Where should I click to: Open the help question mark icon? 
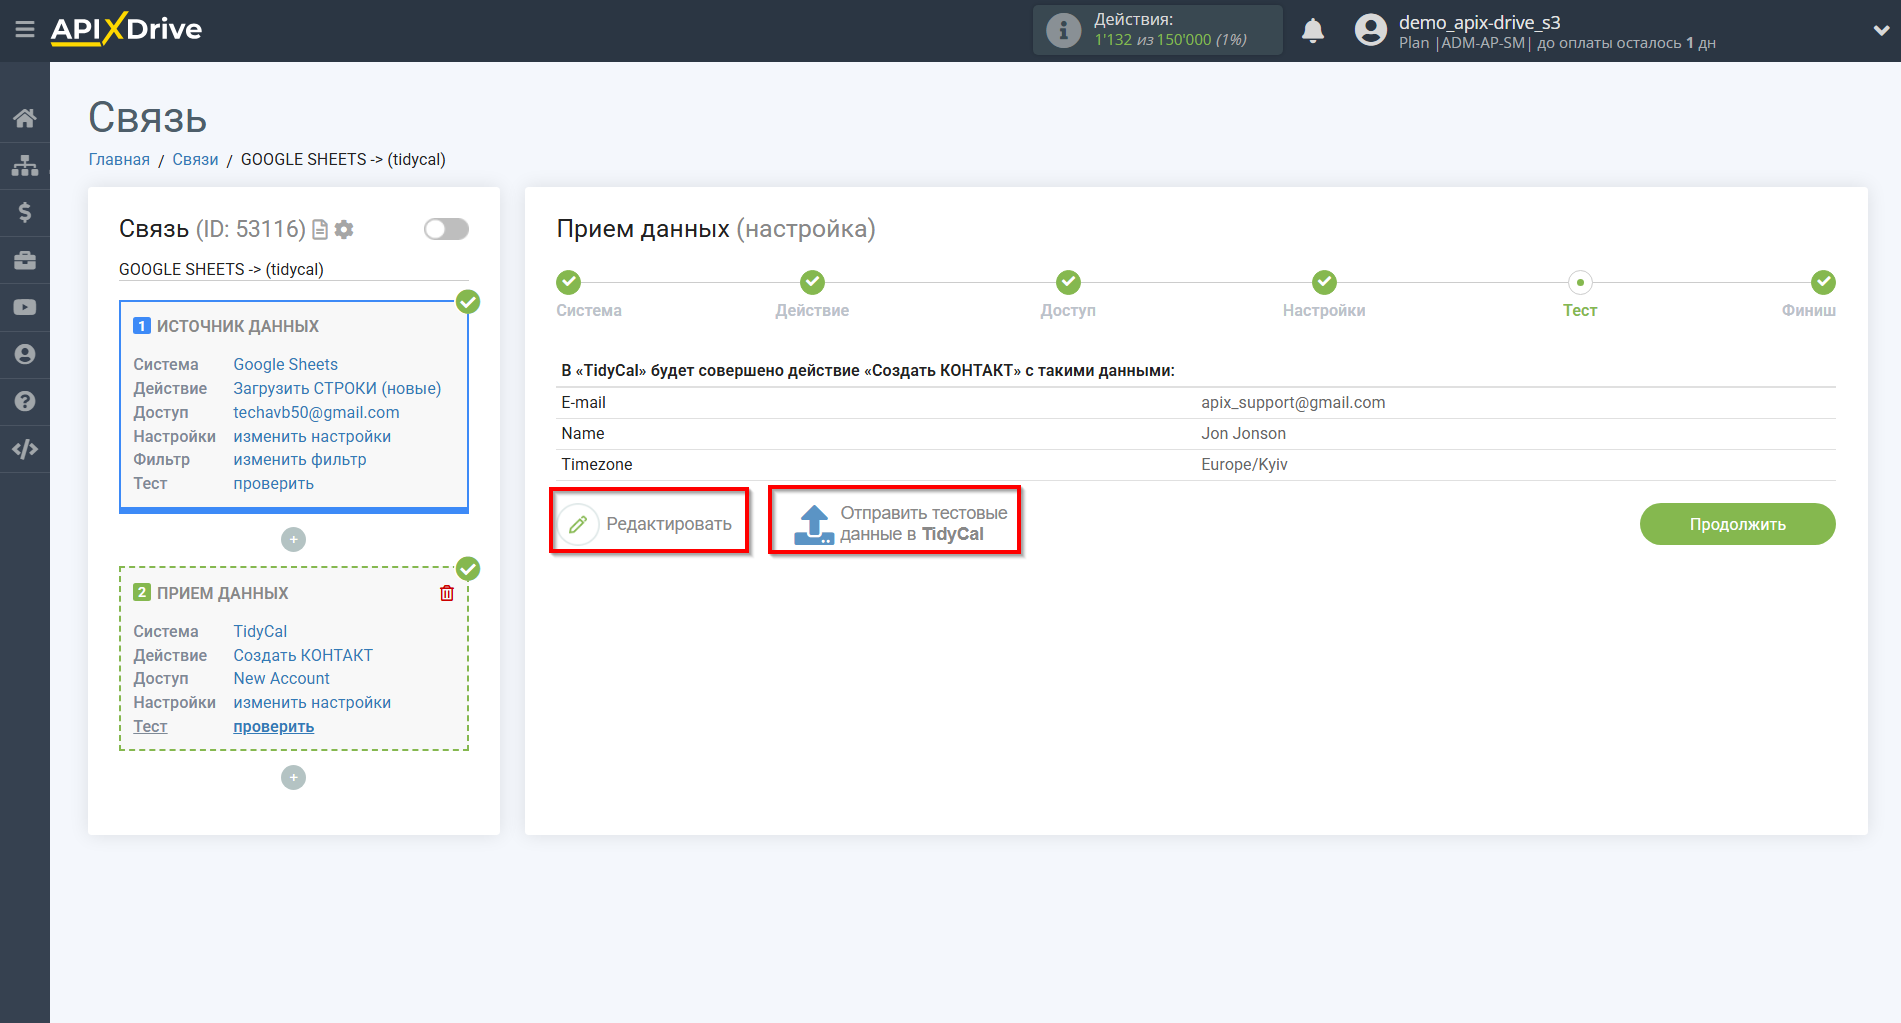pos(25,401)
